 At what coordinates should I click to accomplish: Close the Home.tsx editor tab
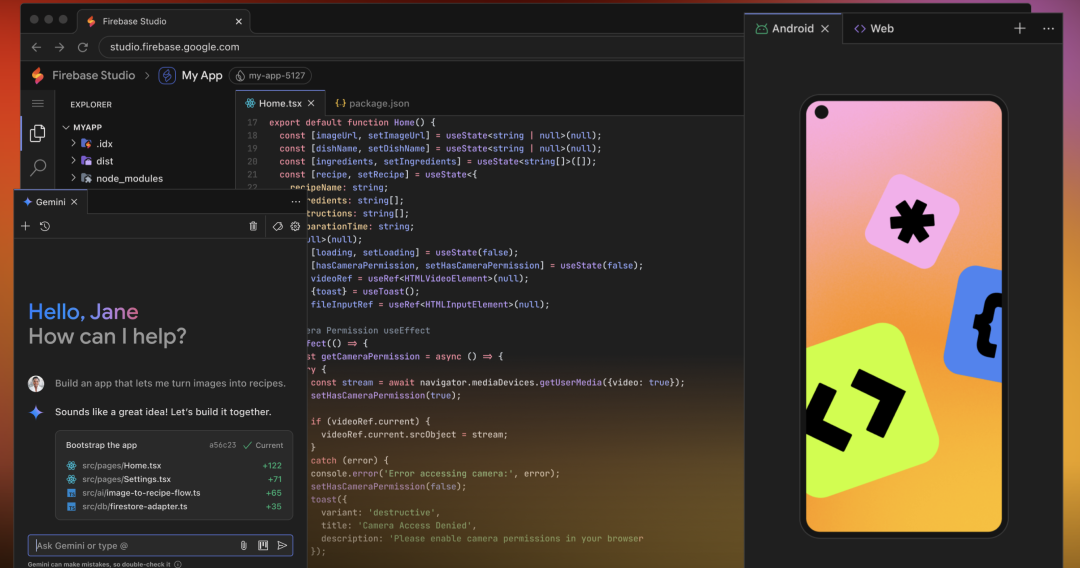tap(311, 103)
